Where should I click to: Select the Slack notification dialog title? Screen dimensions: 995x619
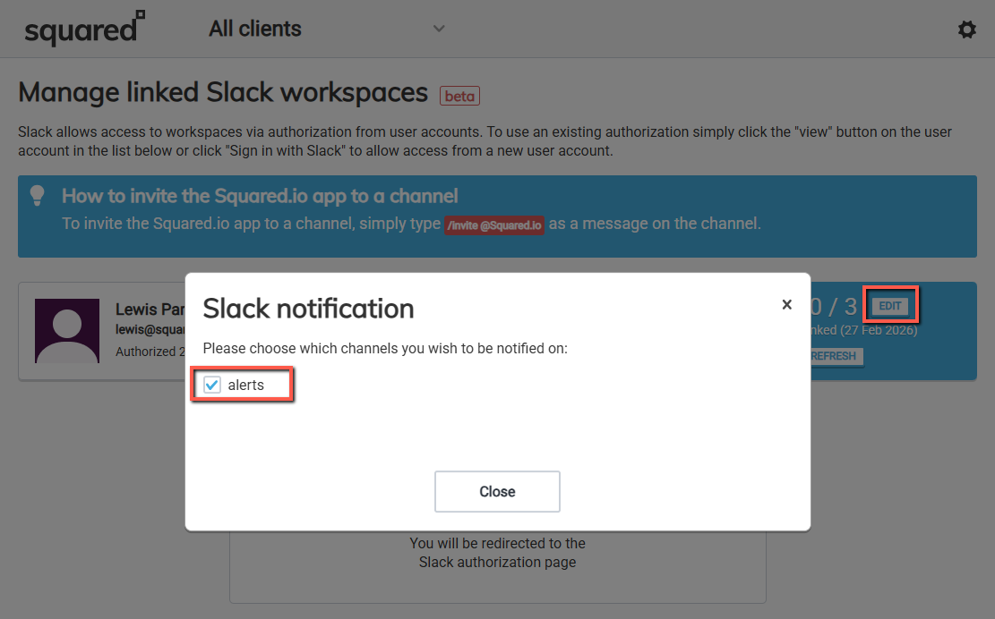point(308,308)
